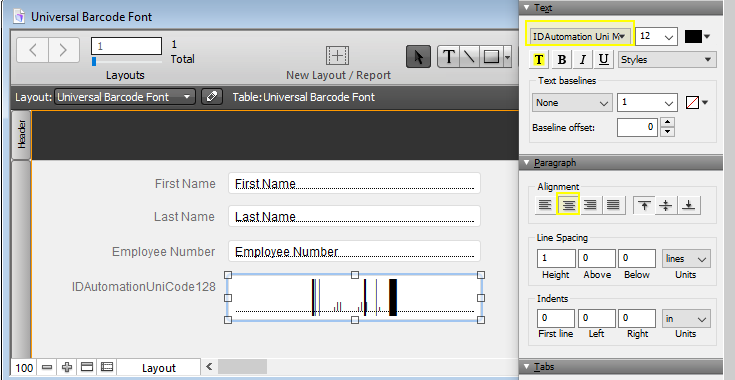This screenshot has height=380, width=735.
Task: Open text color swatch dropdown
Action: (698, 36)
